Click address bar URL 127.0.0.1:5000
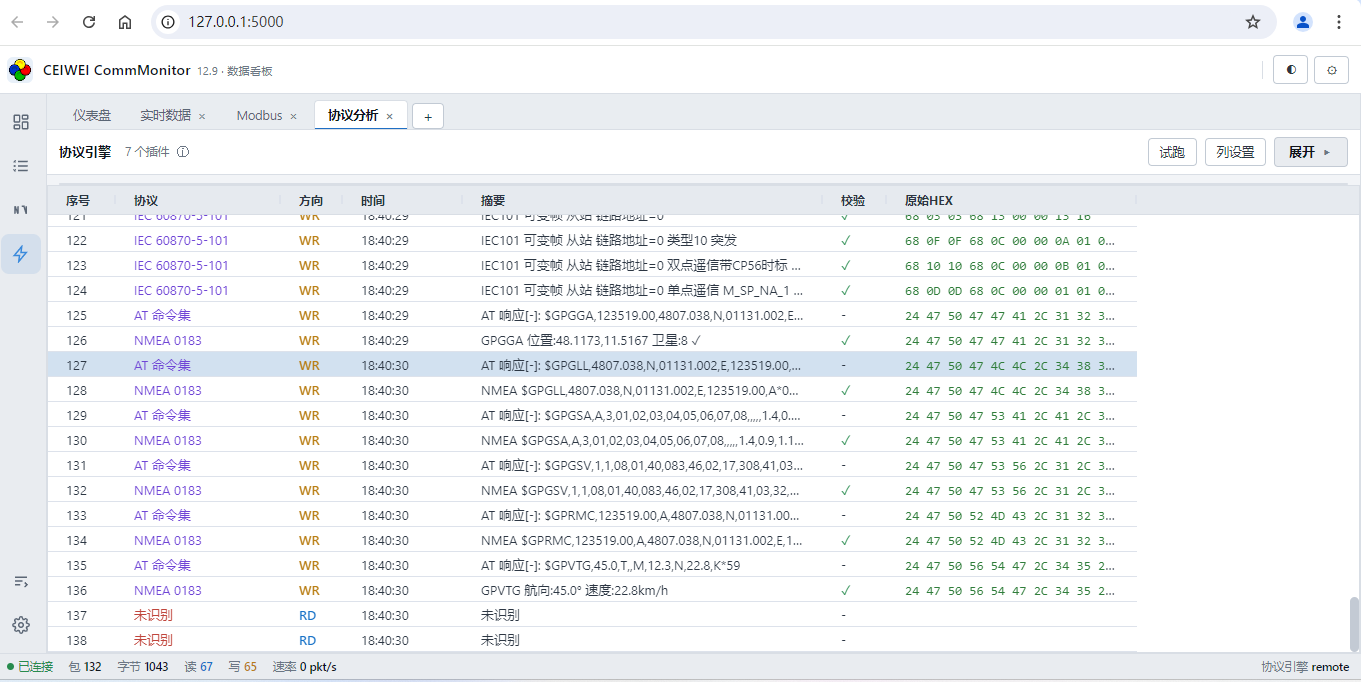Screen dimensions: 1361x682 pyautogui.click(x=236, y=22)
